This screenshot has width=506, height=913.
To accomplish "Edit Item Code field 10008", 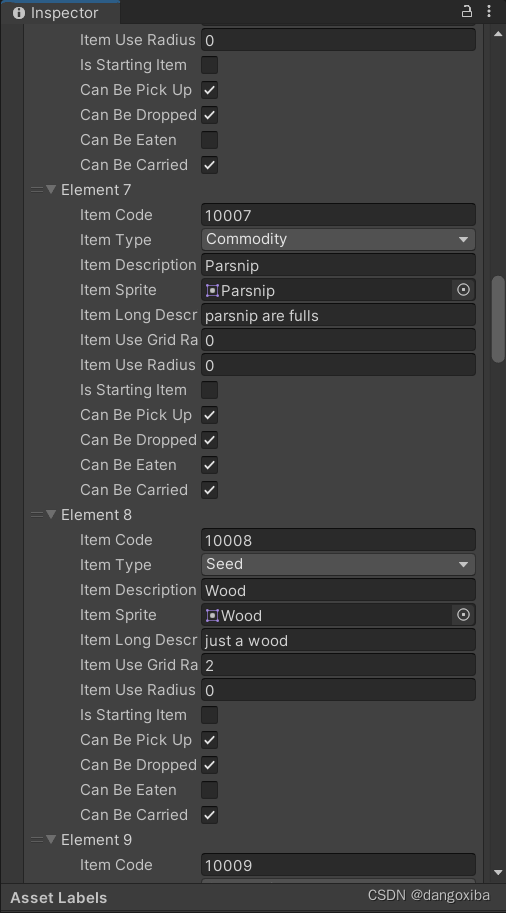I will pyautogui.click(x=338, y=540).
